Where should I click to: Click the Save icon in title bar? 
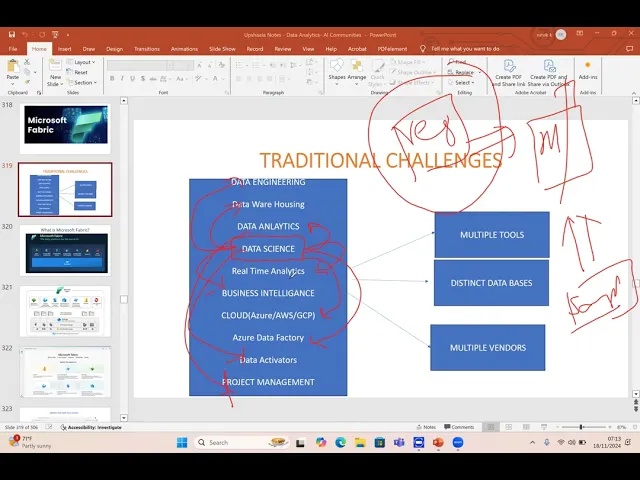[12, 35]
